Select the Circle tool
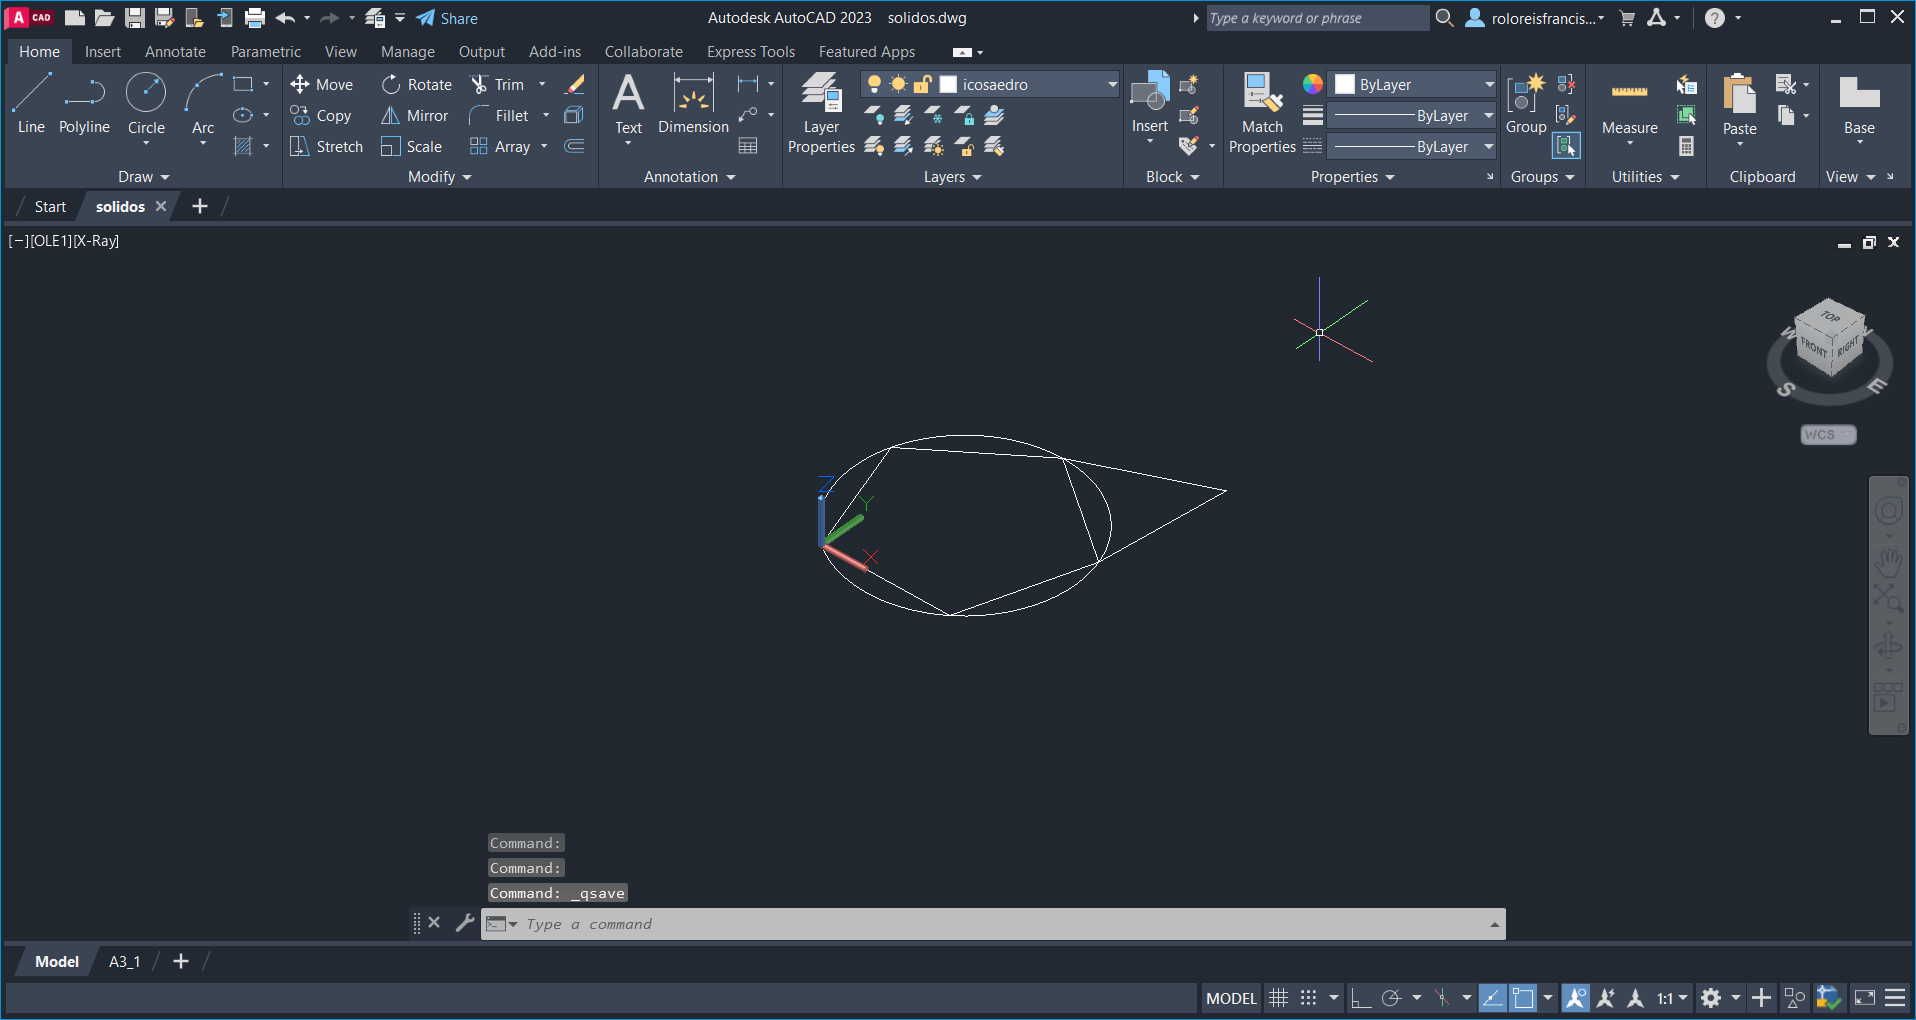This screenshot has height=1020, width=1916. point(146,102)
